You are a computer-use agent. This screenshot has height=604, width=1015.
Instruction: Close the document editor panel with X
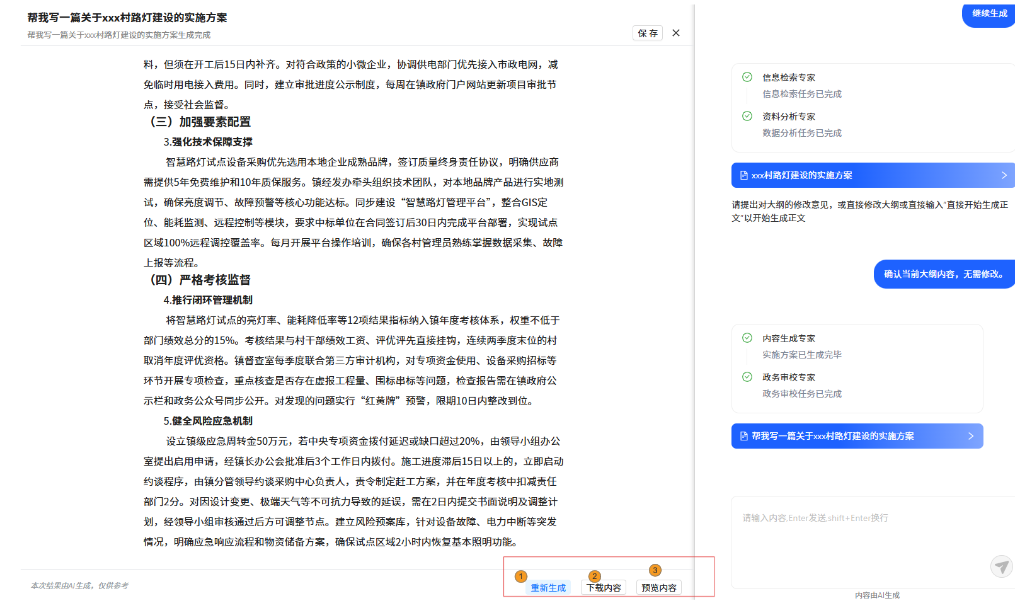pyautogui.click(x=676, y=33)
